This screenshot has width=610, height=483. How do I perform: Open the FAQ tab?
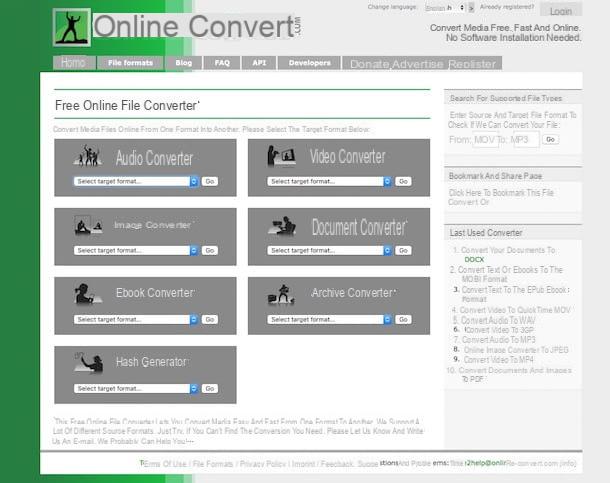pyautogui.click(x=222, y=63)
